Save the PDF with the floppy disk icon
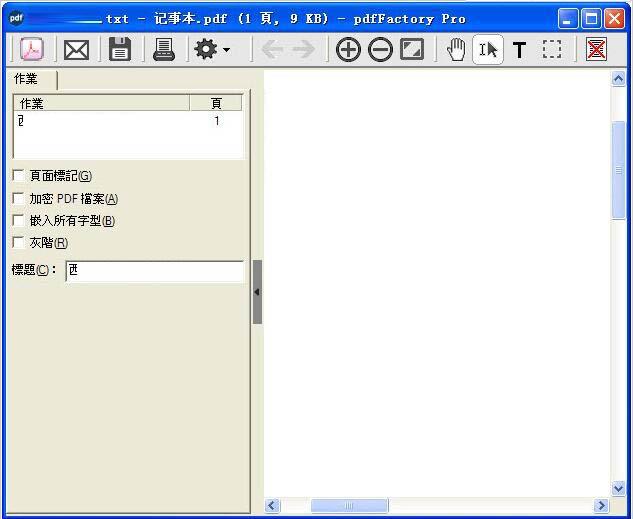633x519 pixels. (120, 49)
